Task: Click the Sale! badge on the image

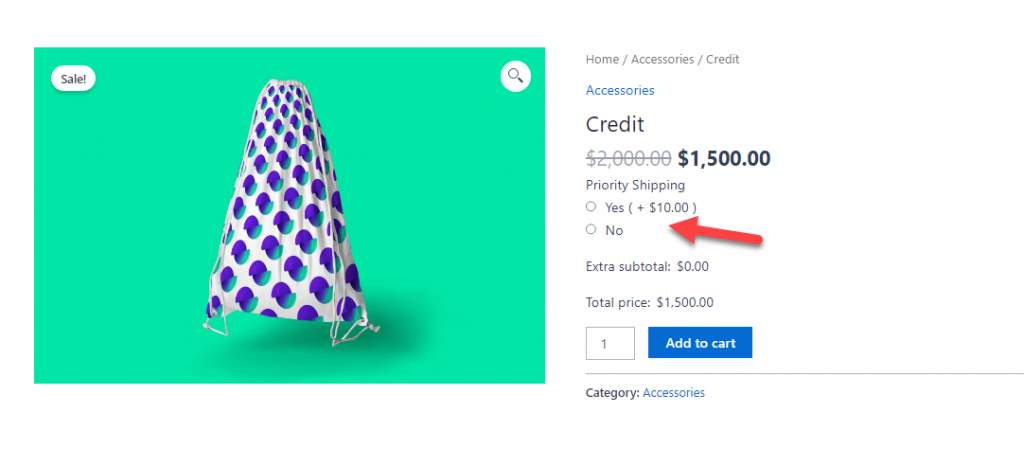Action: [73, 79]
